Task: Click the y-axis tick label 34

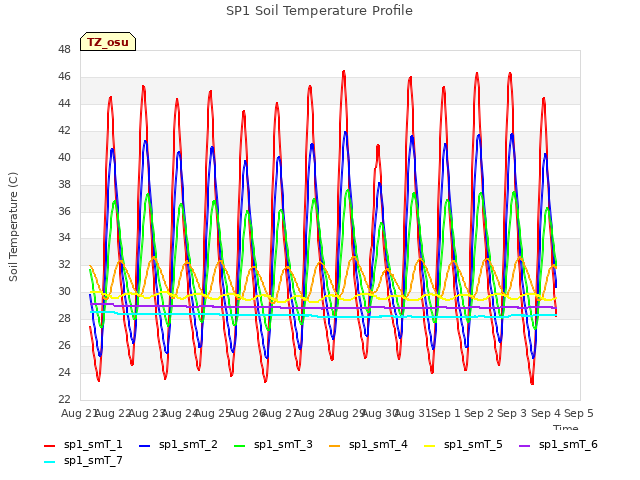Action: pyautogui.click(x=64, y=238)
